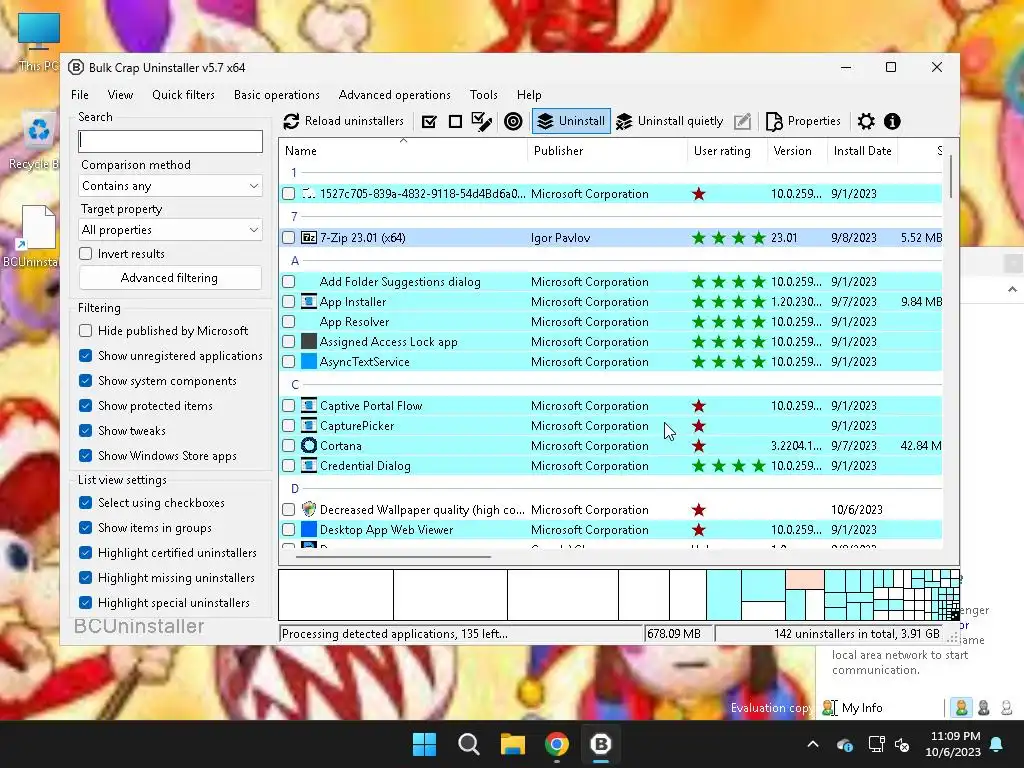Open the View menu
This screenshot has width=1024, height=768.
(120, 95)
